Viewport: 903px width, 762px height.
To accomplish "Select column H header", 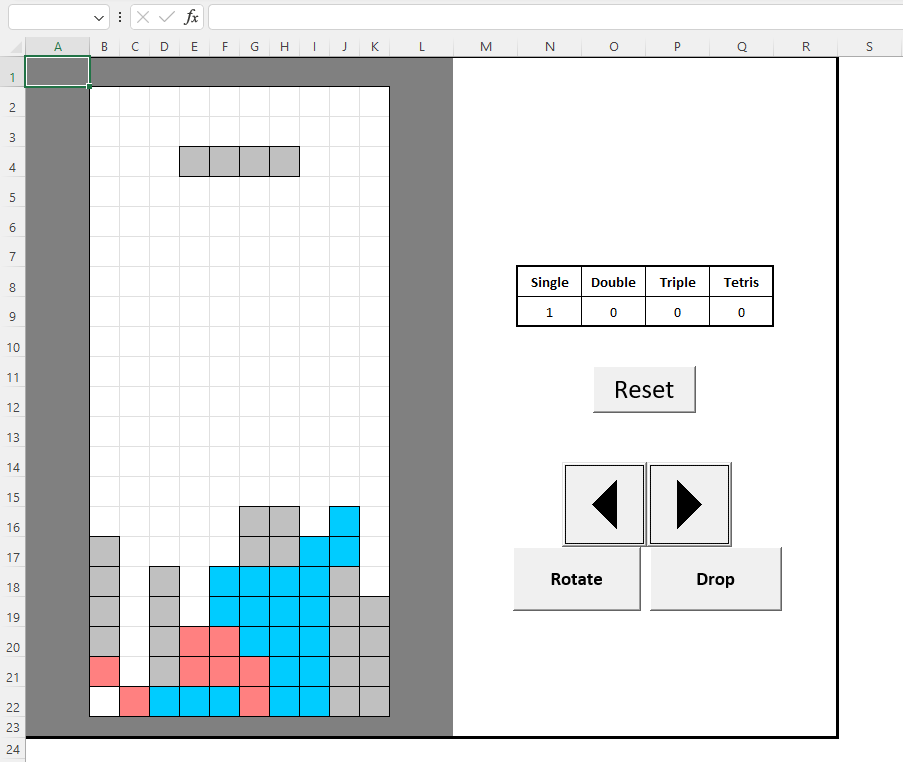I will click(x=284, y=47).
